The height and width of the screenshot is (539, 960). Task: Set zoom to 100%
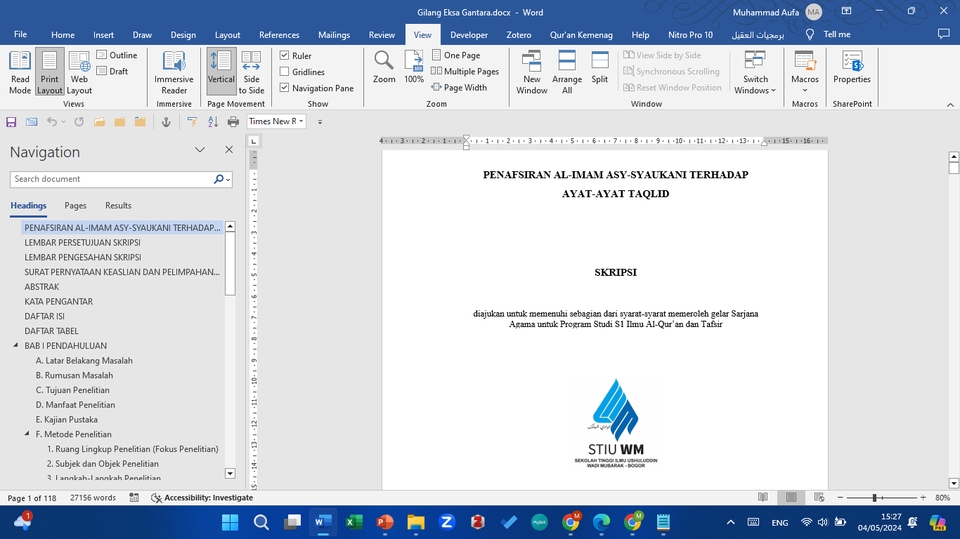tap(414, 67)
